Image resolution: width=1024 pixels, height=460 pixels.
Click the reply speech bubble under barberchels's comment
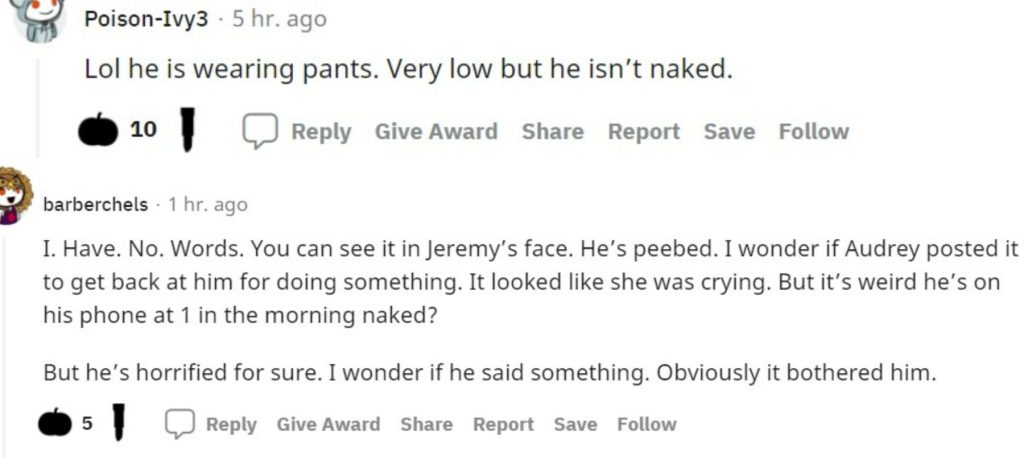(x=179, y=424)
